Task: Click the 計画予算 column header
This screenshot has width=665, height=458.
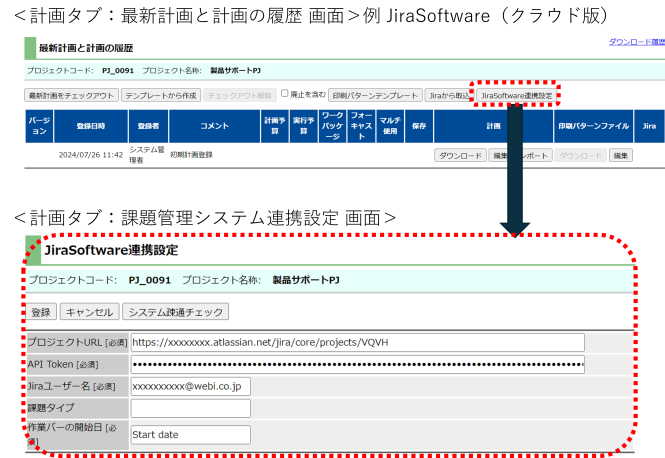Action: 275,126
